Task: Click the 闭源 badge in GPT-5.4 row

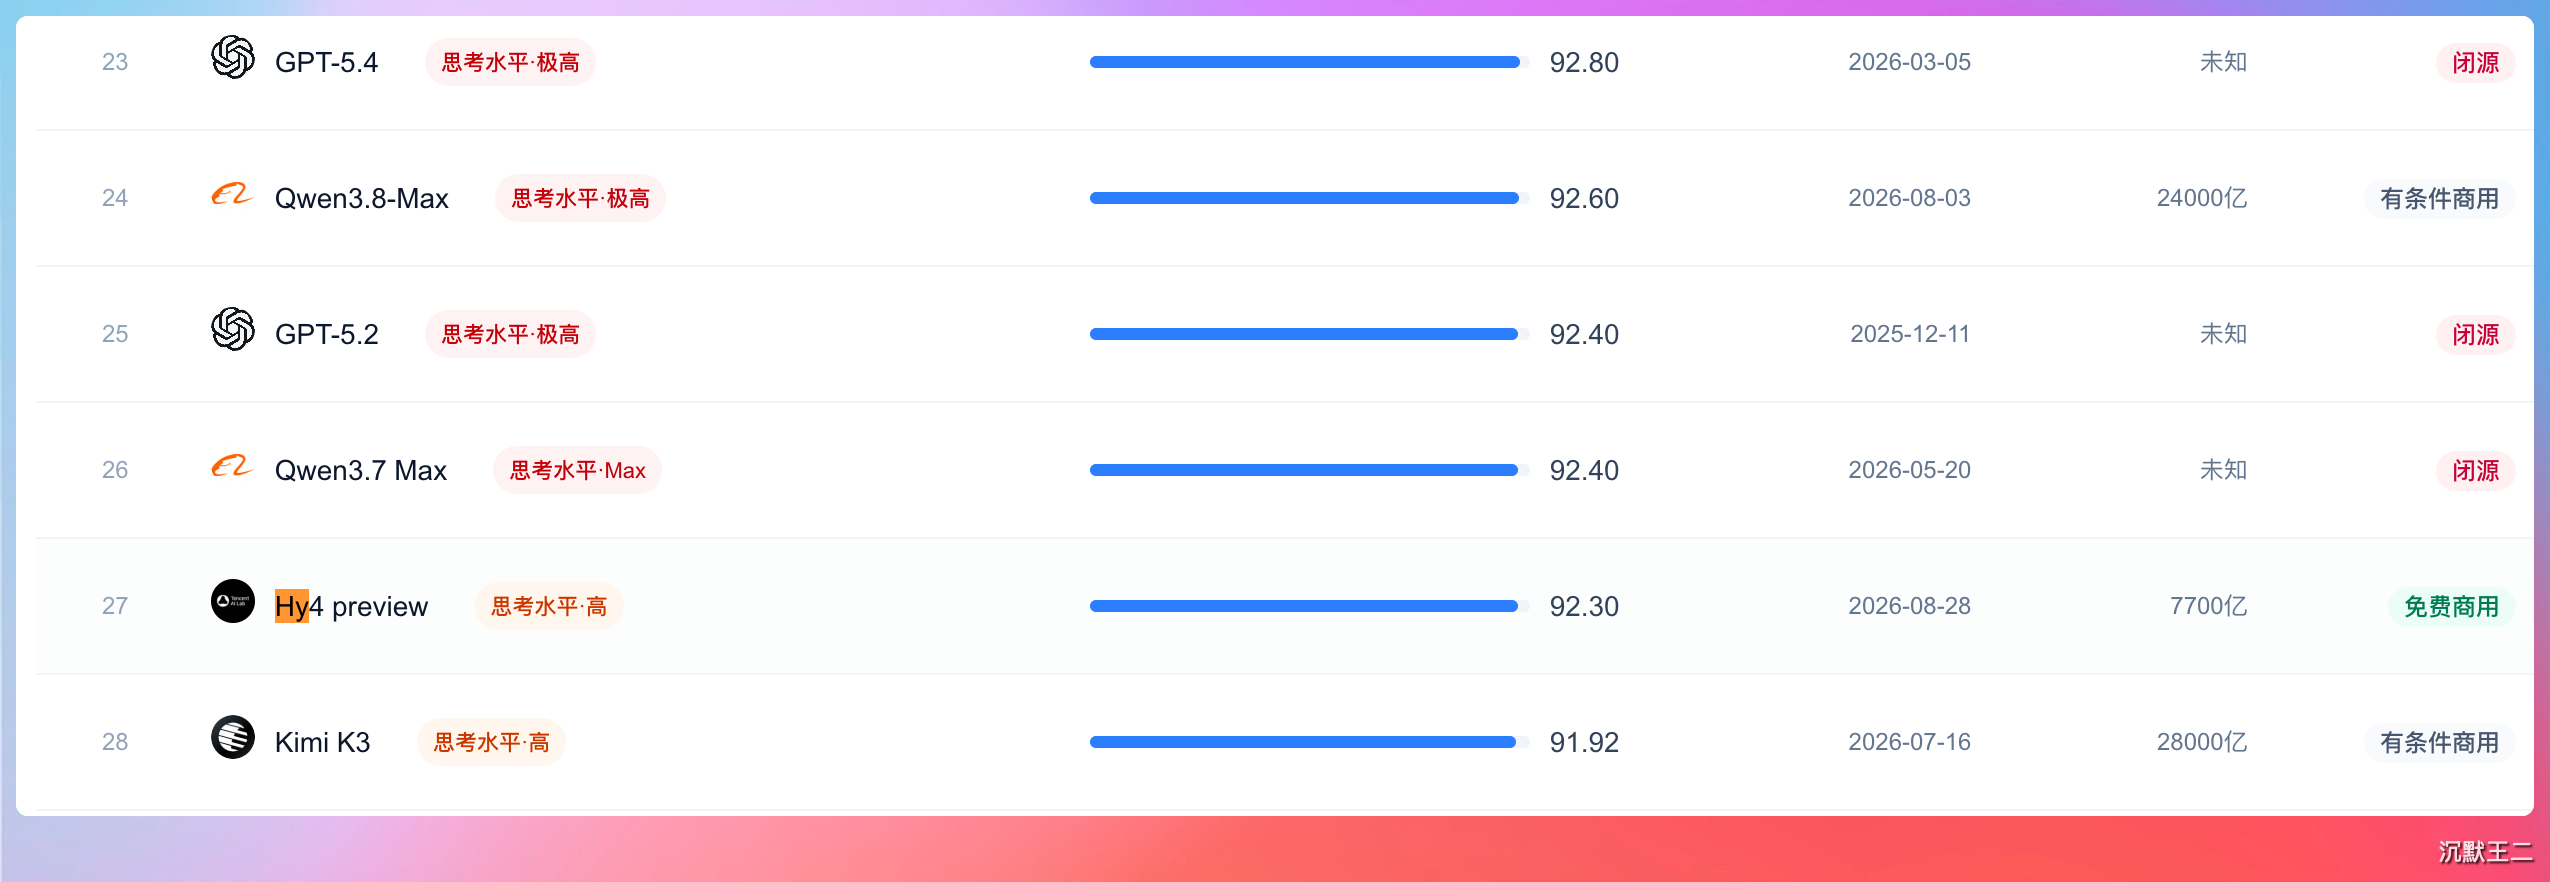Action: [x=2475, y=62]
